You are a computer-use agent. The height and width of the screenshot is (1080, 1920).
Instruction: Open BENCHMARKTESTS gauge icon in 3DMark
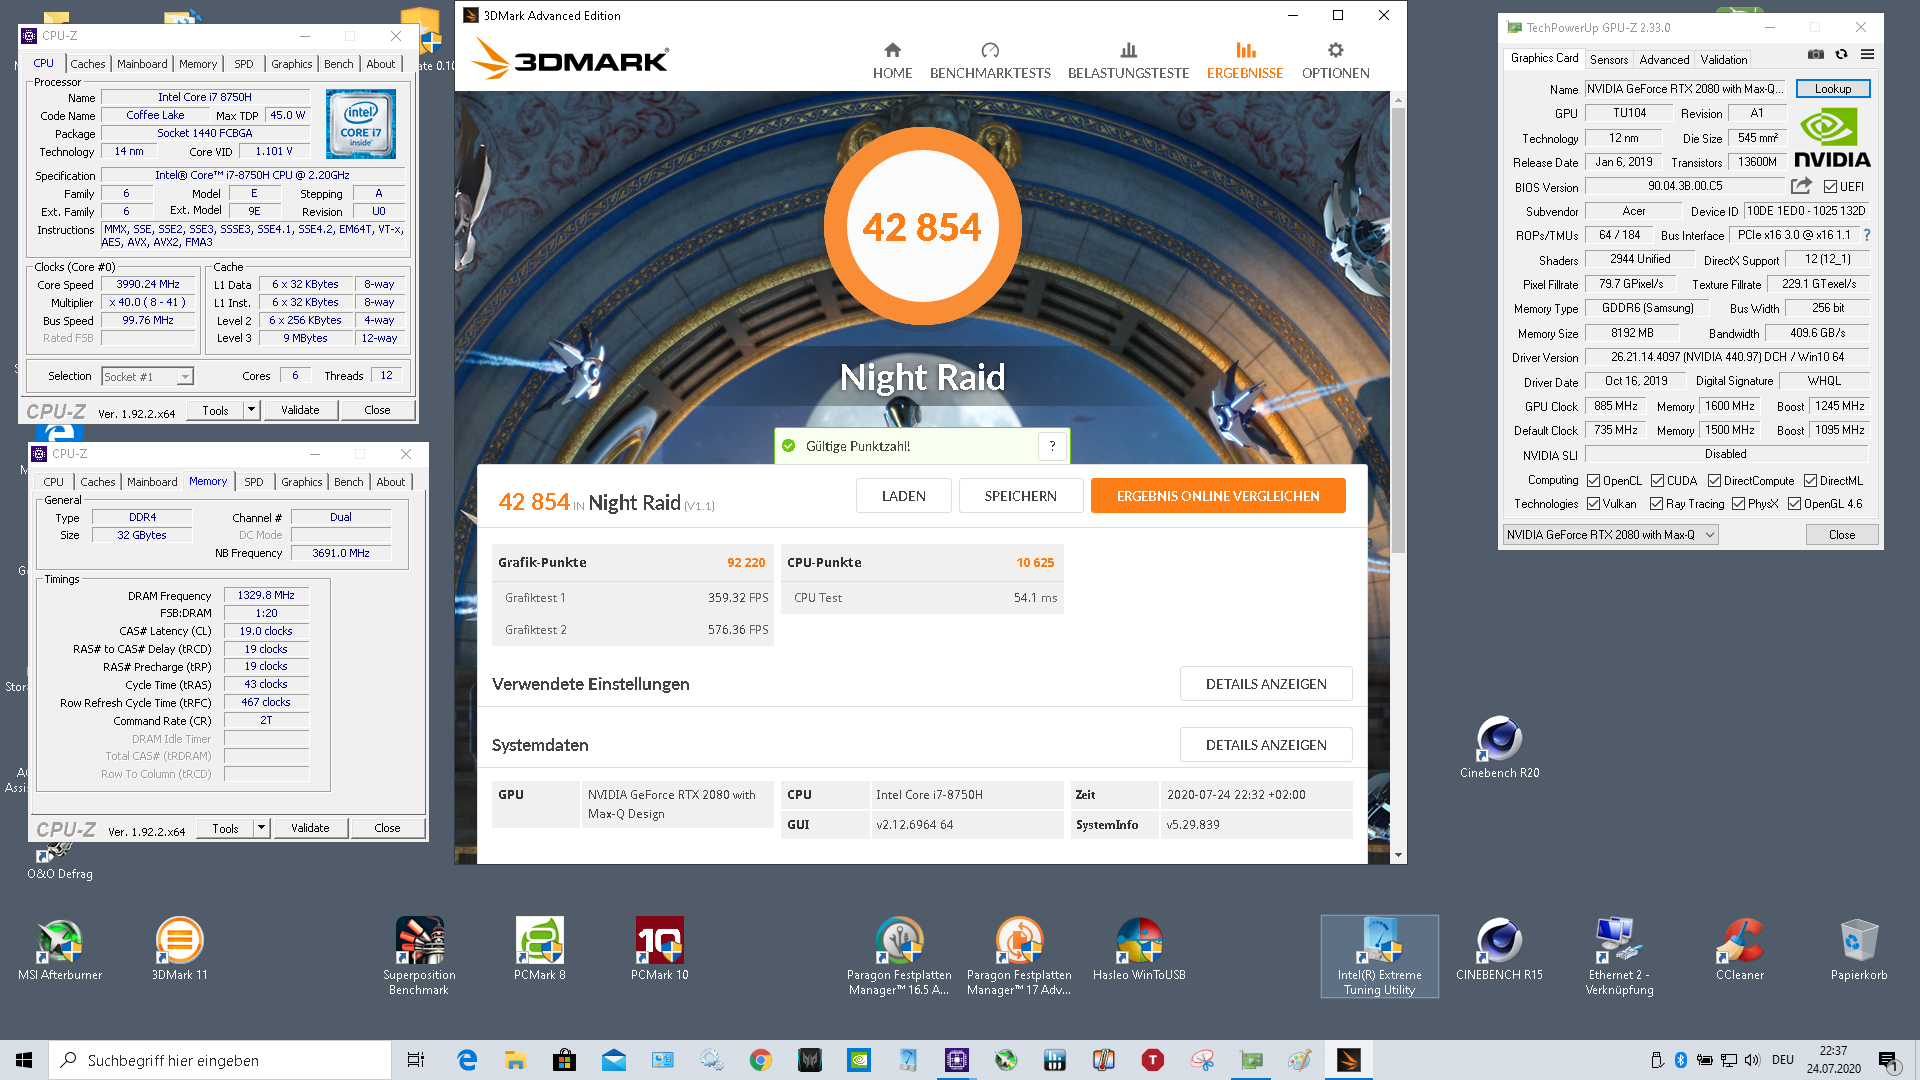pos(990,50)
